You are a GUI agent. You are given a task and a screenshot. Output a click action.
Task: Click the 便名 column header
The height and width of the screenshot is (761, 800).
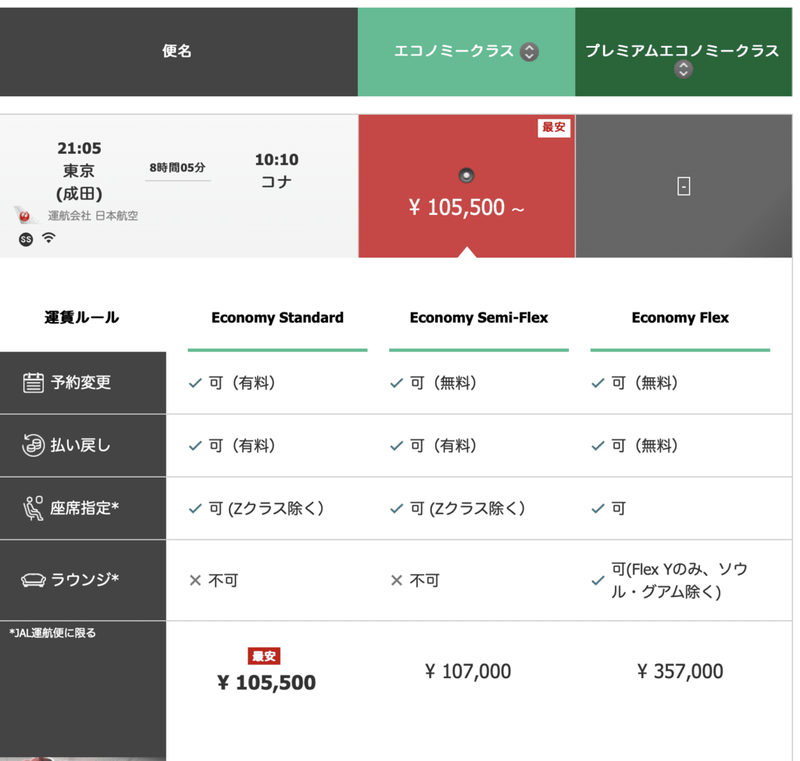pos(178,51)
